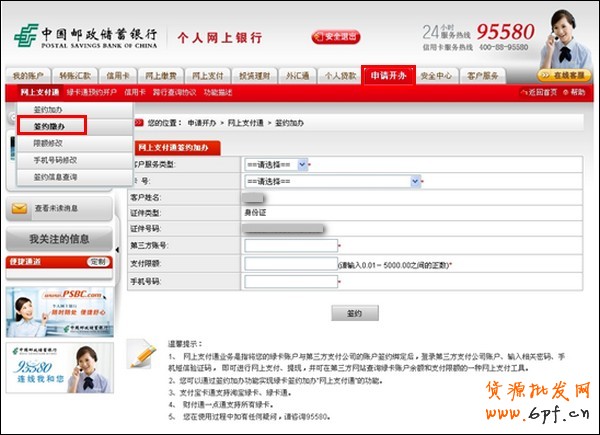Image resolution: width=600 pixels, height=435 pixels.
Task: Click the 手机号码 input field
Action: [290, 283]
